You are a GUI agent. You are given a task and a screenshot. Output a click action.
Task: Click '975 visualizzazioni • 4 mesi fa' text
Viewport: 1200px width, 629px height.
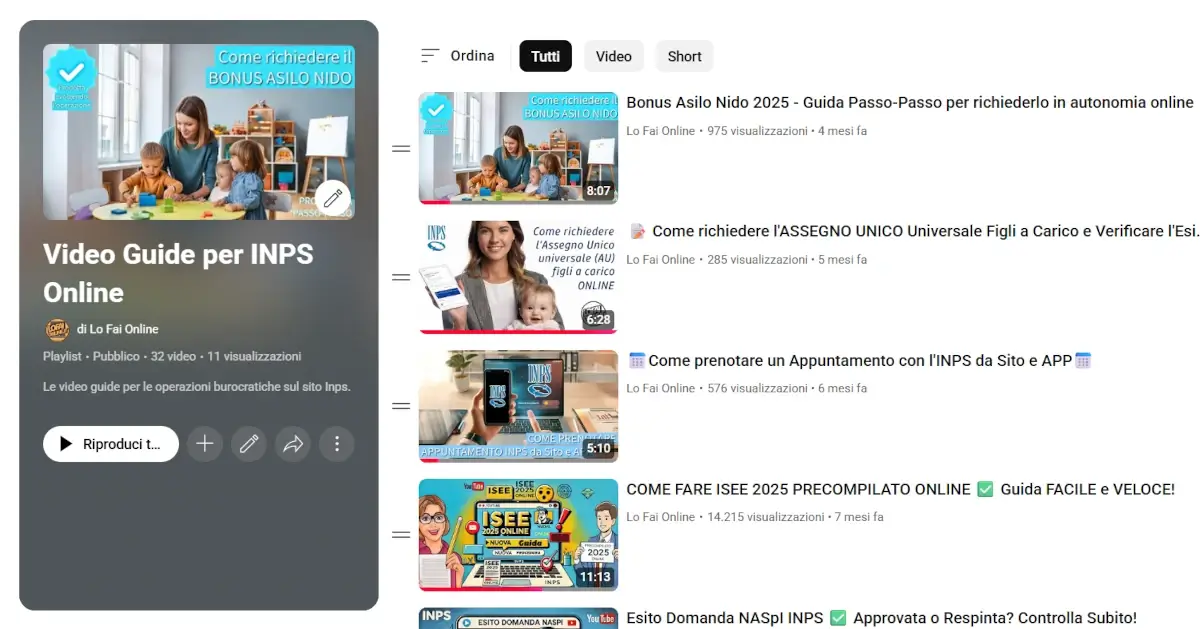[787, 131]
